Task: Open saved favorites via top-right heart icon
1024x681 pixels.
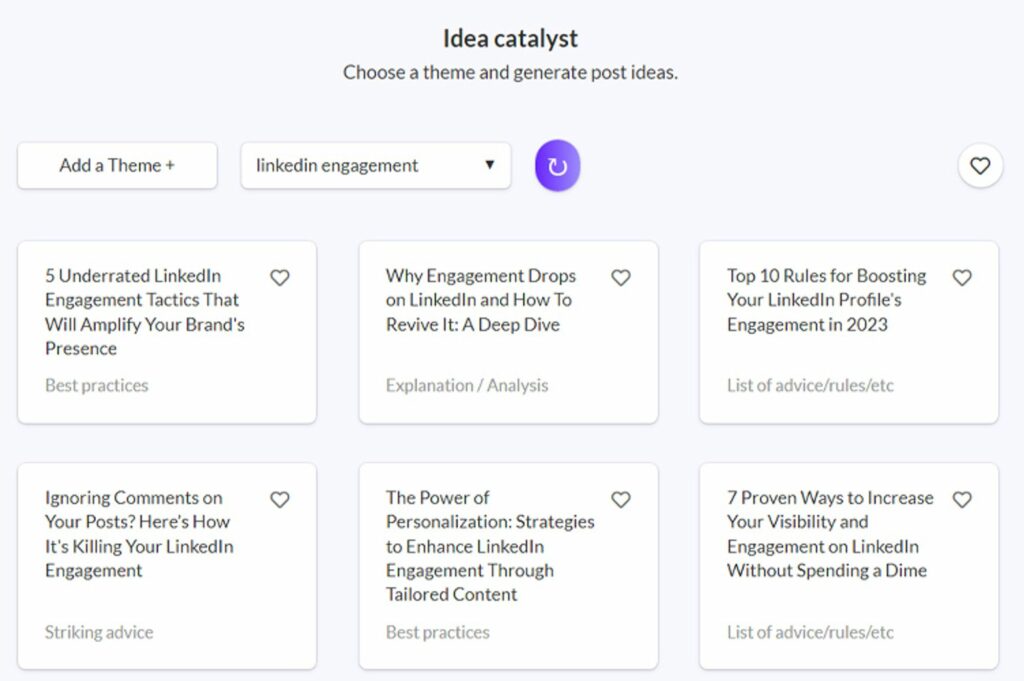Action: (980, 165)
